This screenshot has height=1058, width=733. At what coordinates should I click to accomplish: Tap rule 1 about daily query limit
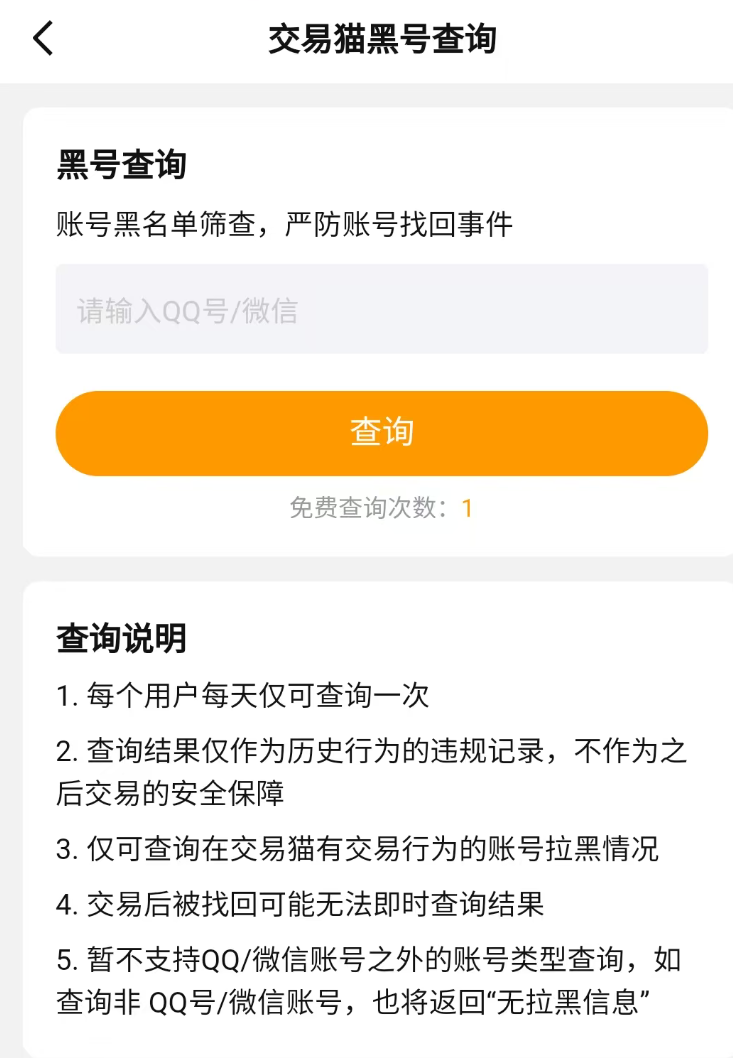[x=243, y=695]
